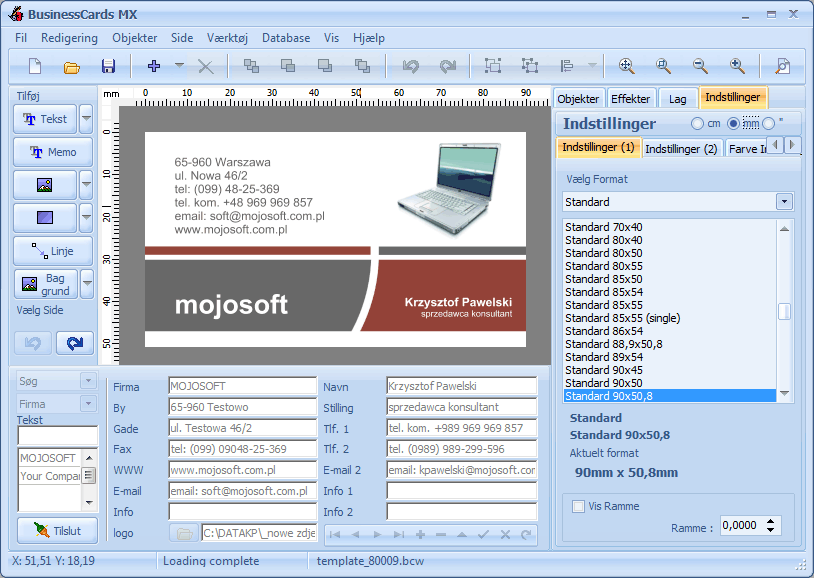
Task: Zoom out with the minus magnifier icon
Action: click(x=700, y=66)
